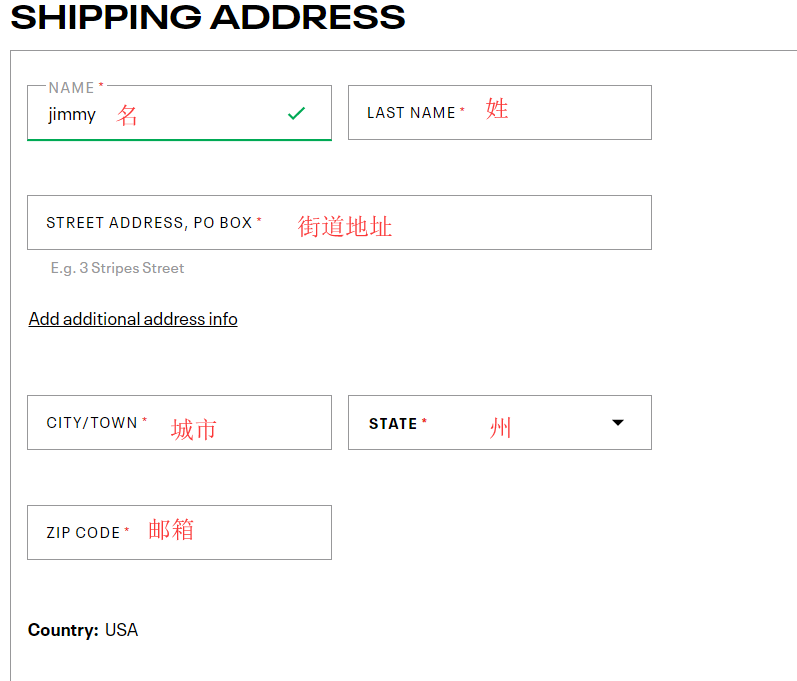797x681 pixels.
Task: Click the red 街道地址 annotation
Action: tap(345, 227)
